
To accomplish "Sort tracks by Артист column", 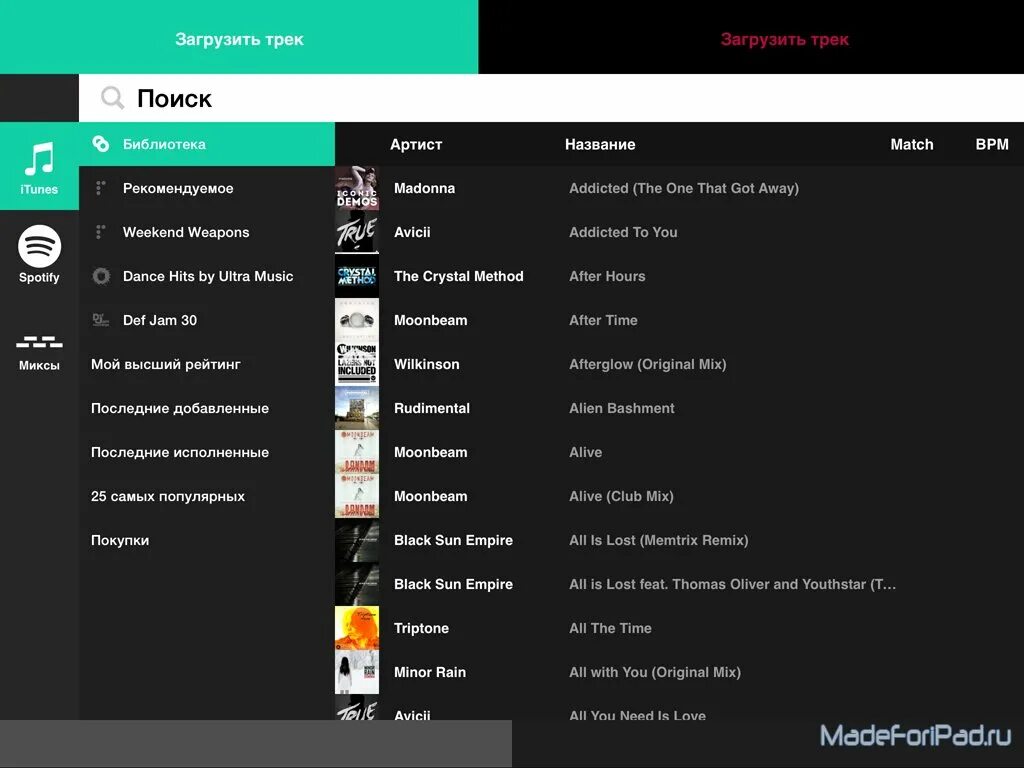I will pos(416,144).
